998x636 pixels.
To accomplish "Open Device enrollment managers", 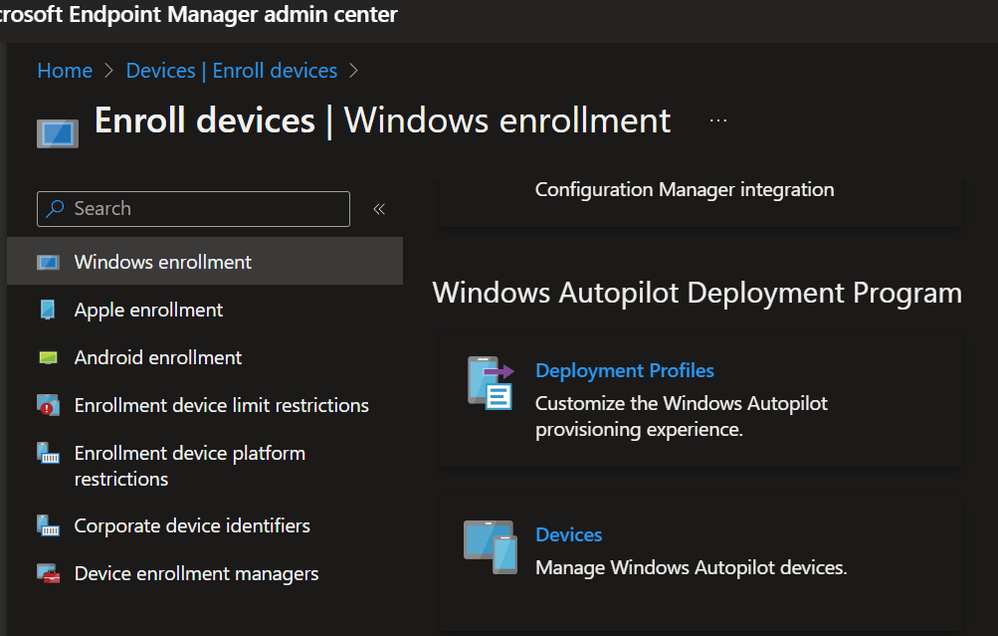I will [205, 574].
